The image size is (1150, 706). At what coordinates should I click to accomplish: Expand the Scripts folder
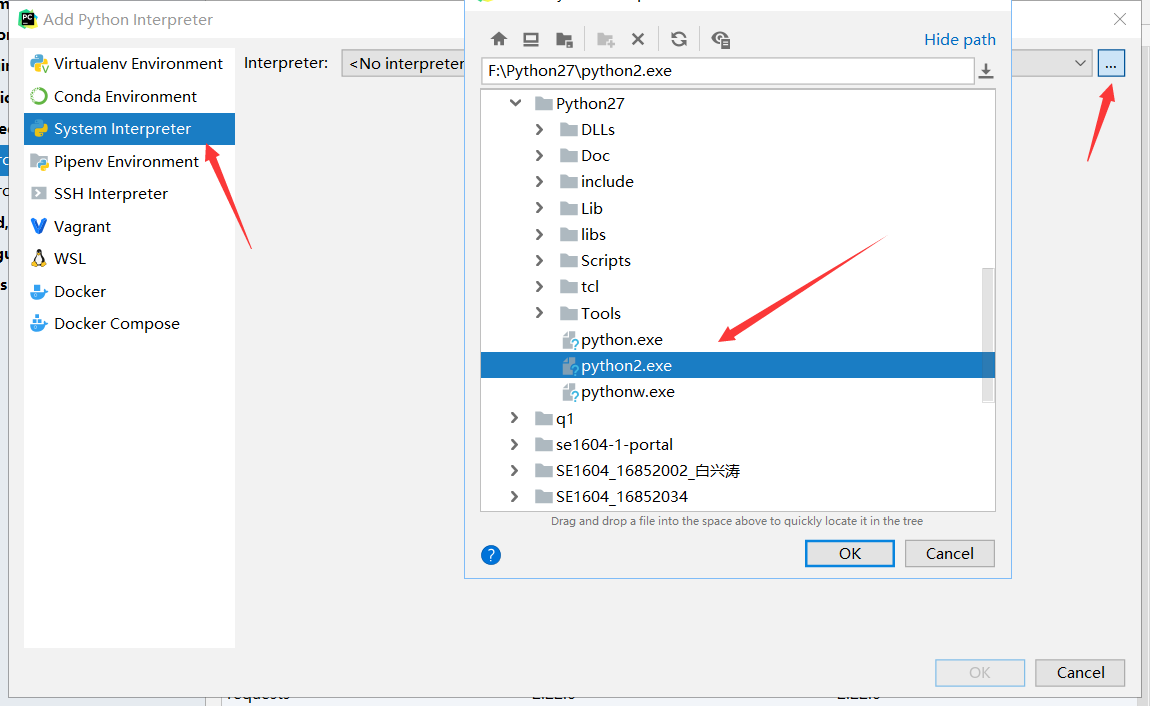click(x=539, y=260)
